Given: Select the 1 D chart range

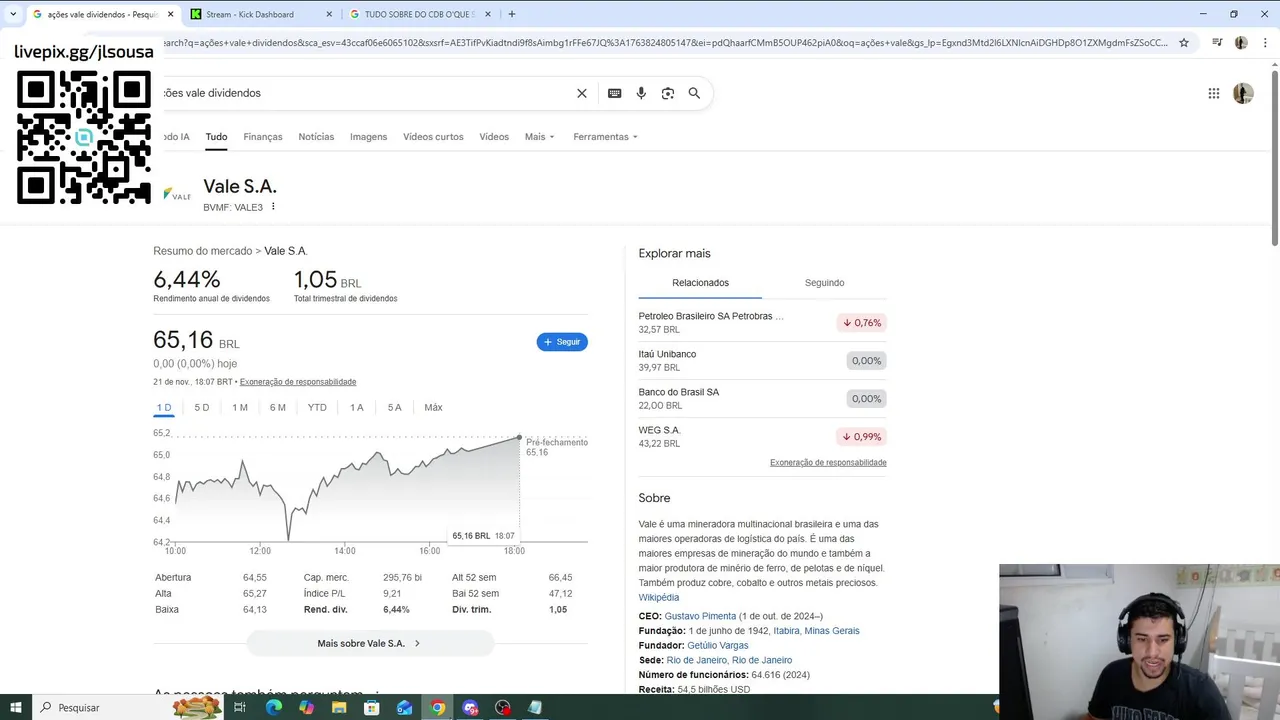Looking at the screenshot, I should pos(164,407).
